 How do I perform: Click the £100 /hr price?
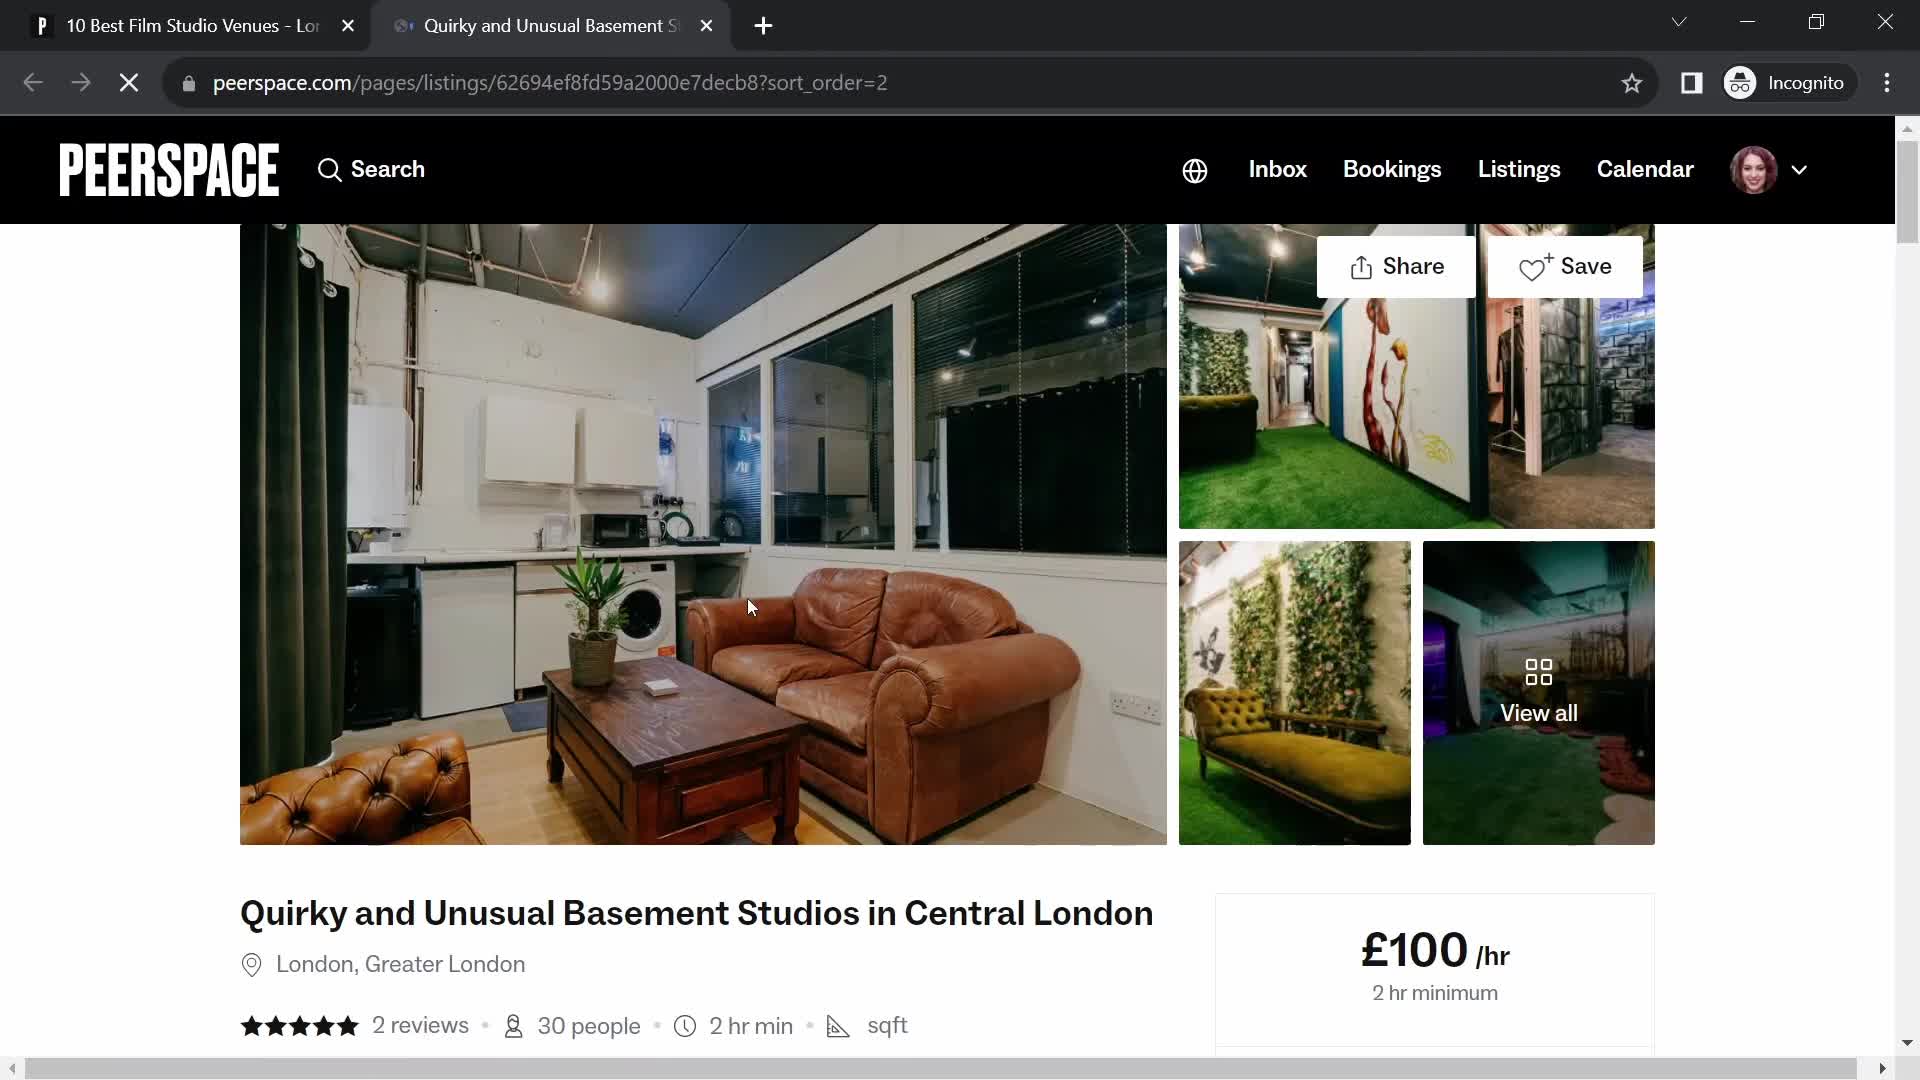point(1435,950)
